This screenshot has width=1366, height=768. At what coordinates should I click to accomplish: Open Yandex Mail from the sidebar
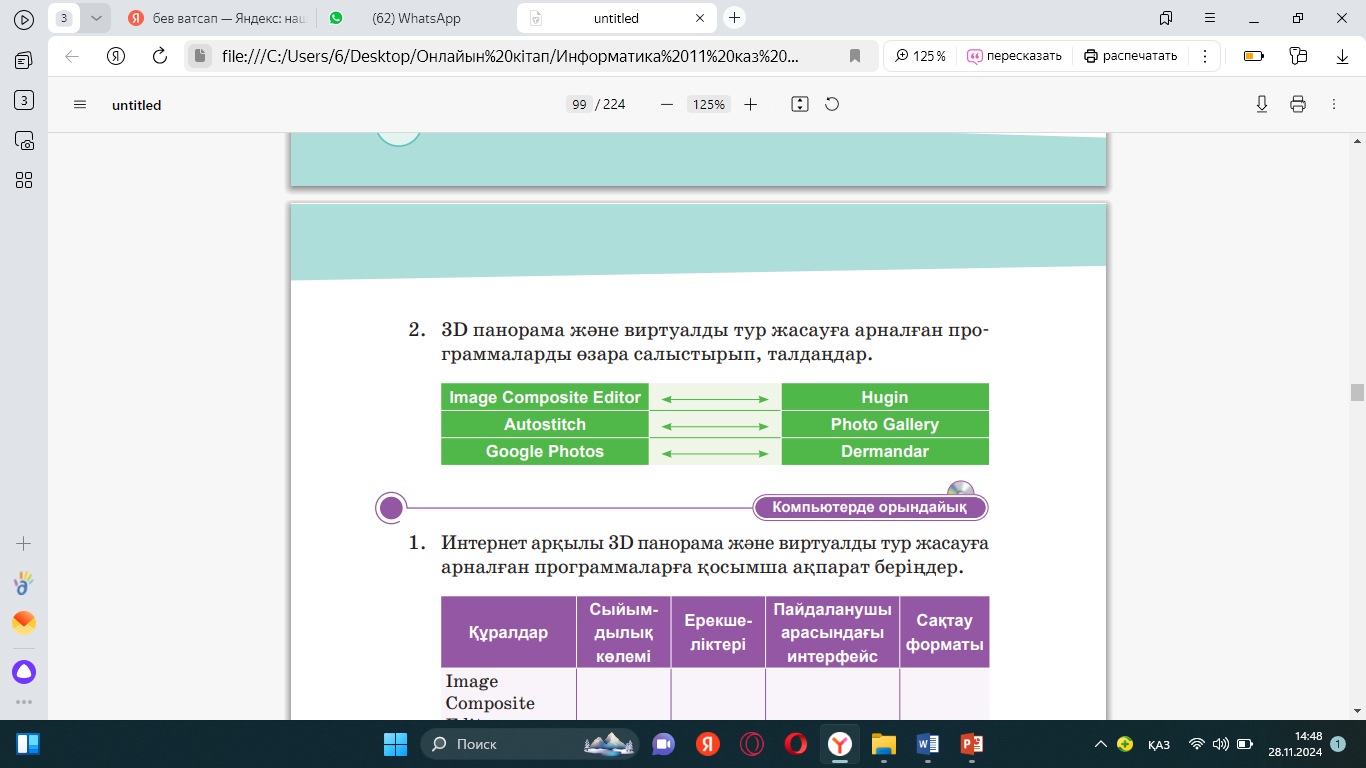coord(24,622)
